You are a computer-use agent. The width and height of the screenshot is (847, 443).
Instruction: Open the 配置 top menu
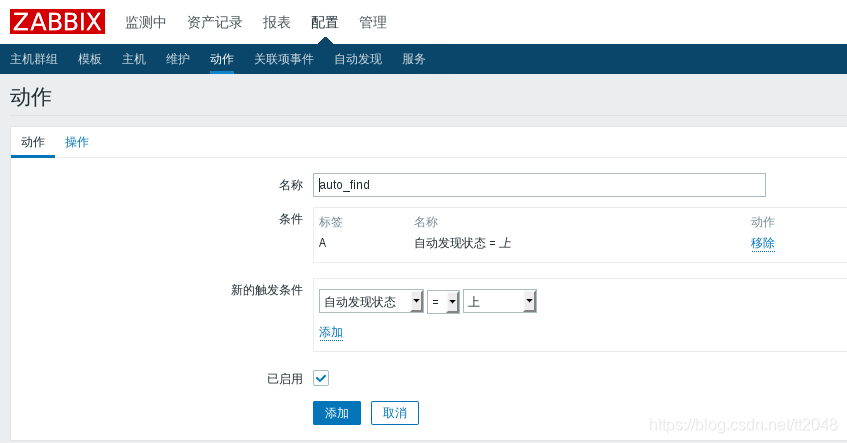pyautogui.click(x=325, y=22)
